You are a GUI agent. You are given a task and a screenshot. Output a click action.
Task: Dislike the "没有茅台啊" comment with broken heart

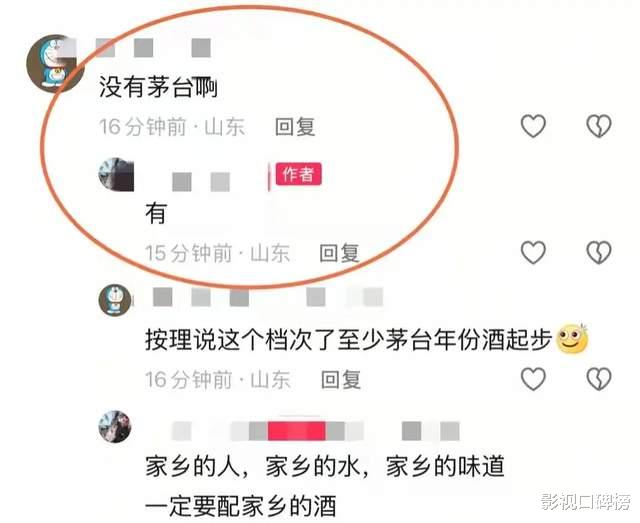[x=598, y=125]
